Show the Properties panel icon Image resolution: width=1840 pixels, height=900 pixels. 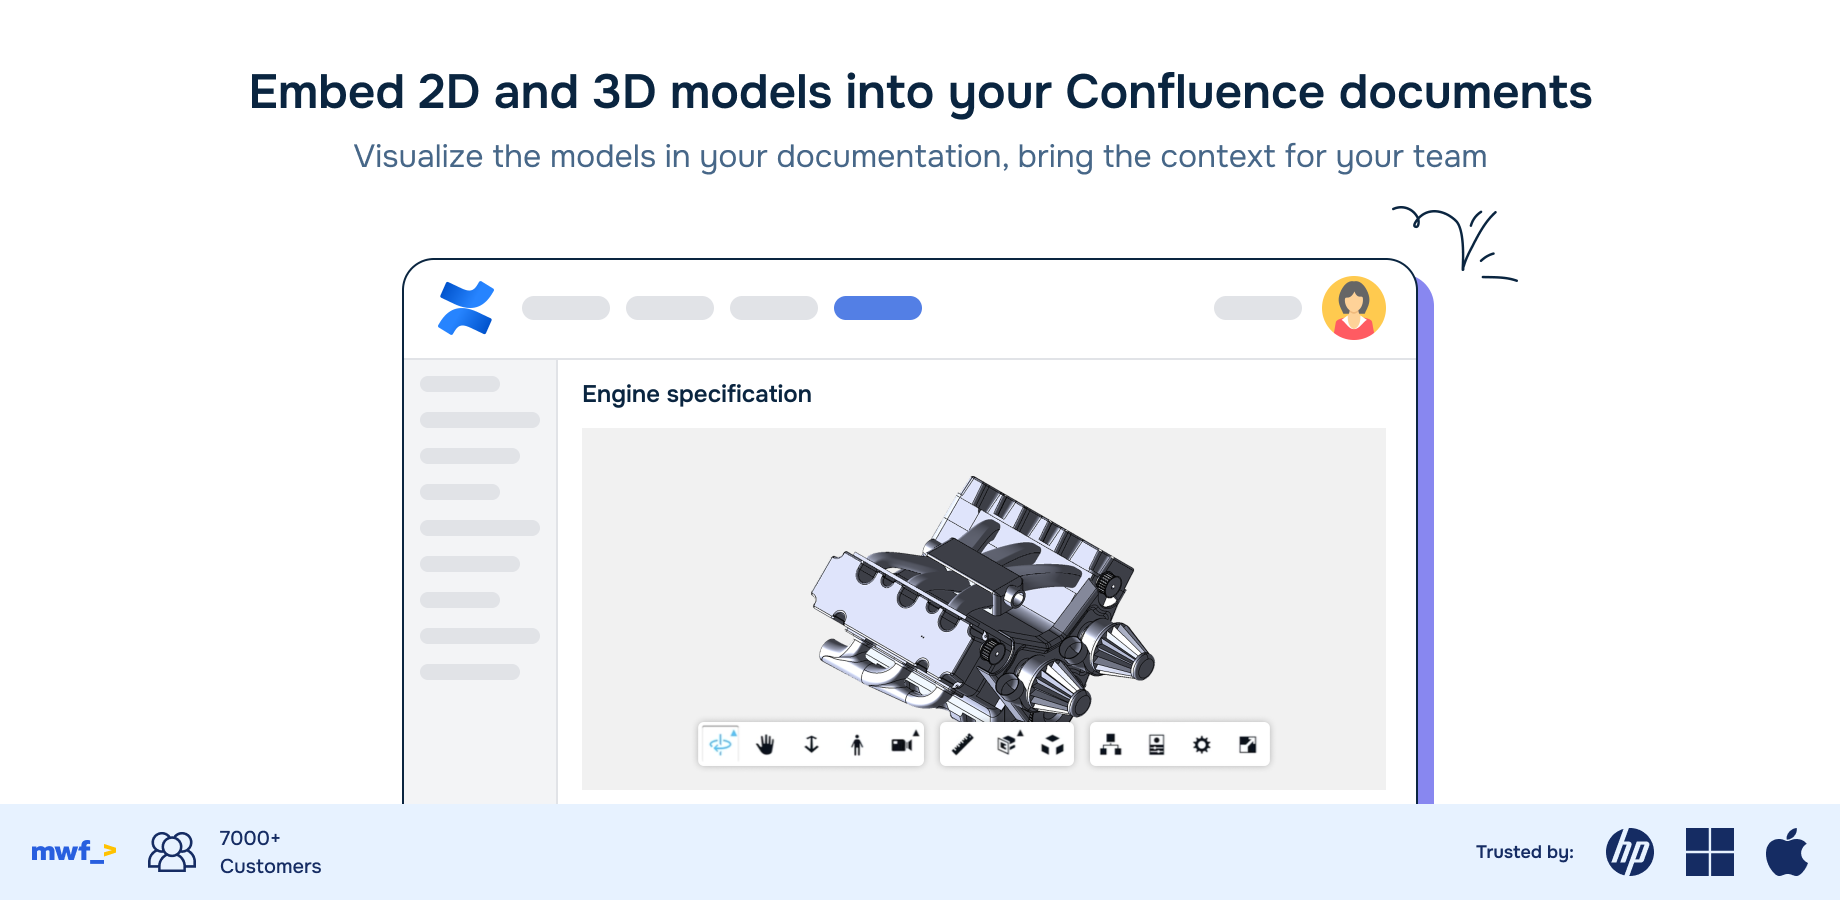(x=1156, y=744)
